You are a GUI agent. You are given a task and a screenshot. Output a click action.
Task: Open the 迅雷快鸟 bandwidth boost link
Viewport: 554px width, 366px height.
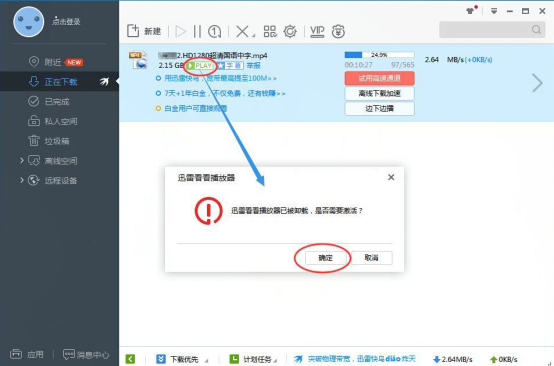(220, 78)
